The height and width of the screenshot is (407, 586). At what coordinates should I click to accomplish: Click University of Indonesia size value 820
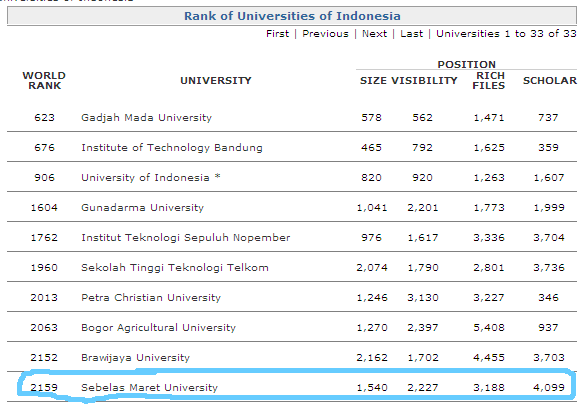(371, 178)
